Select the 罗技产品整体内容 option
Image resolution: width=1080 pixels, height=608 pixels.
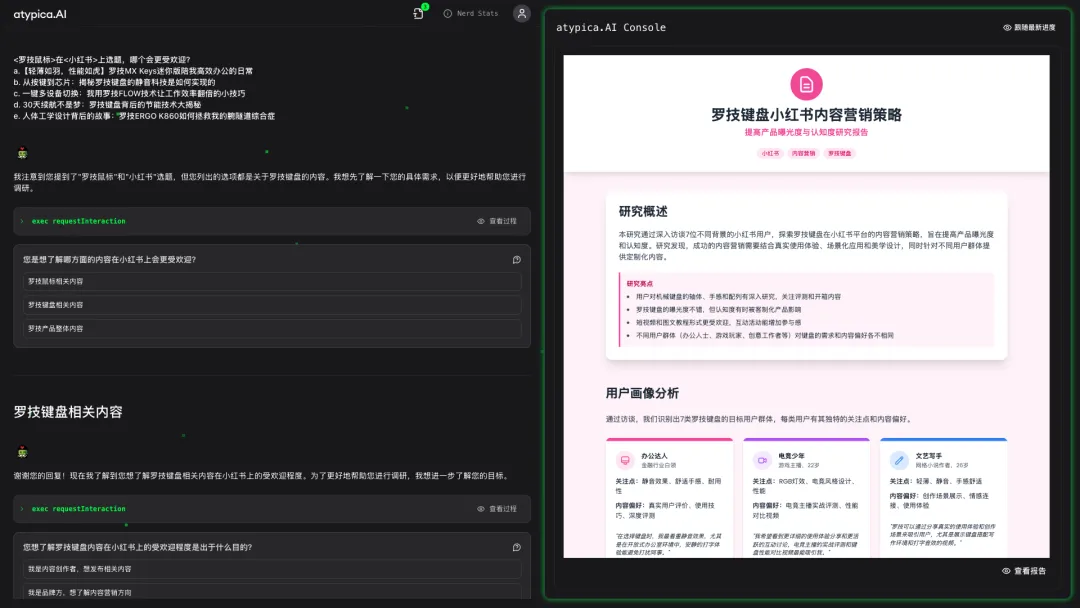pyautogui.click(x=272, y=328)
